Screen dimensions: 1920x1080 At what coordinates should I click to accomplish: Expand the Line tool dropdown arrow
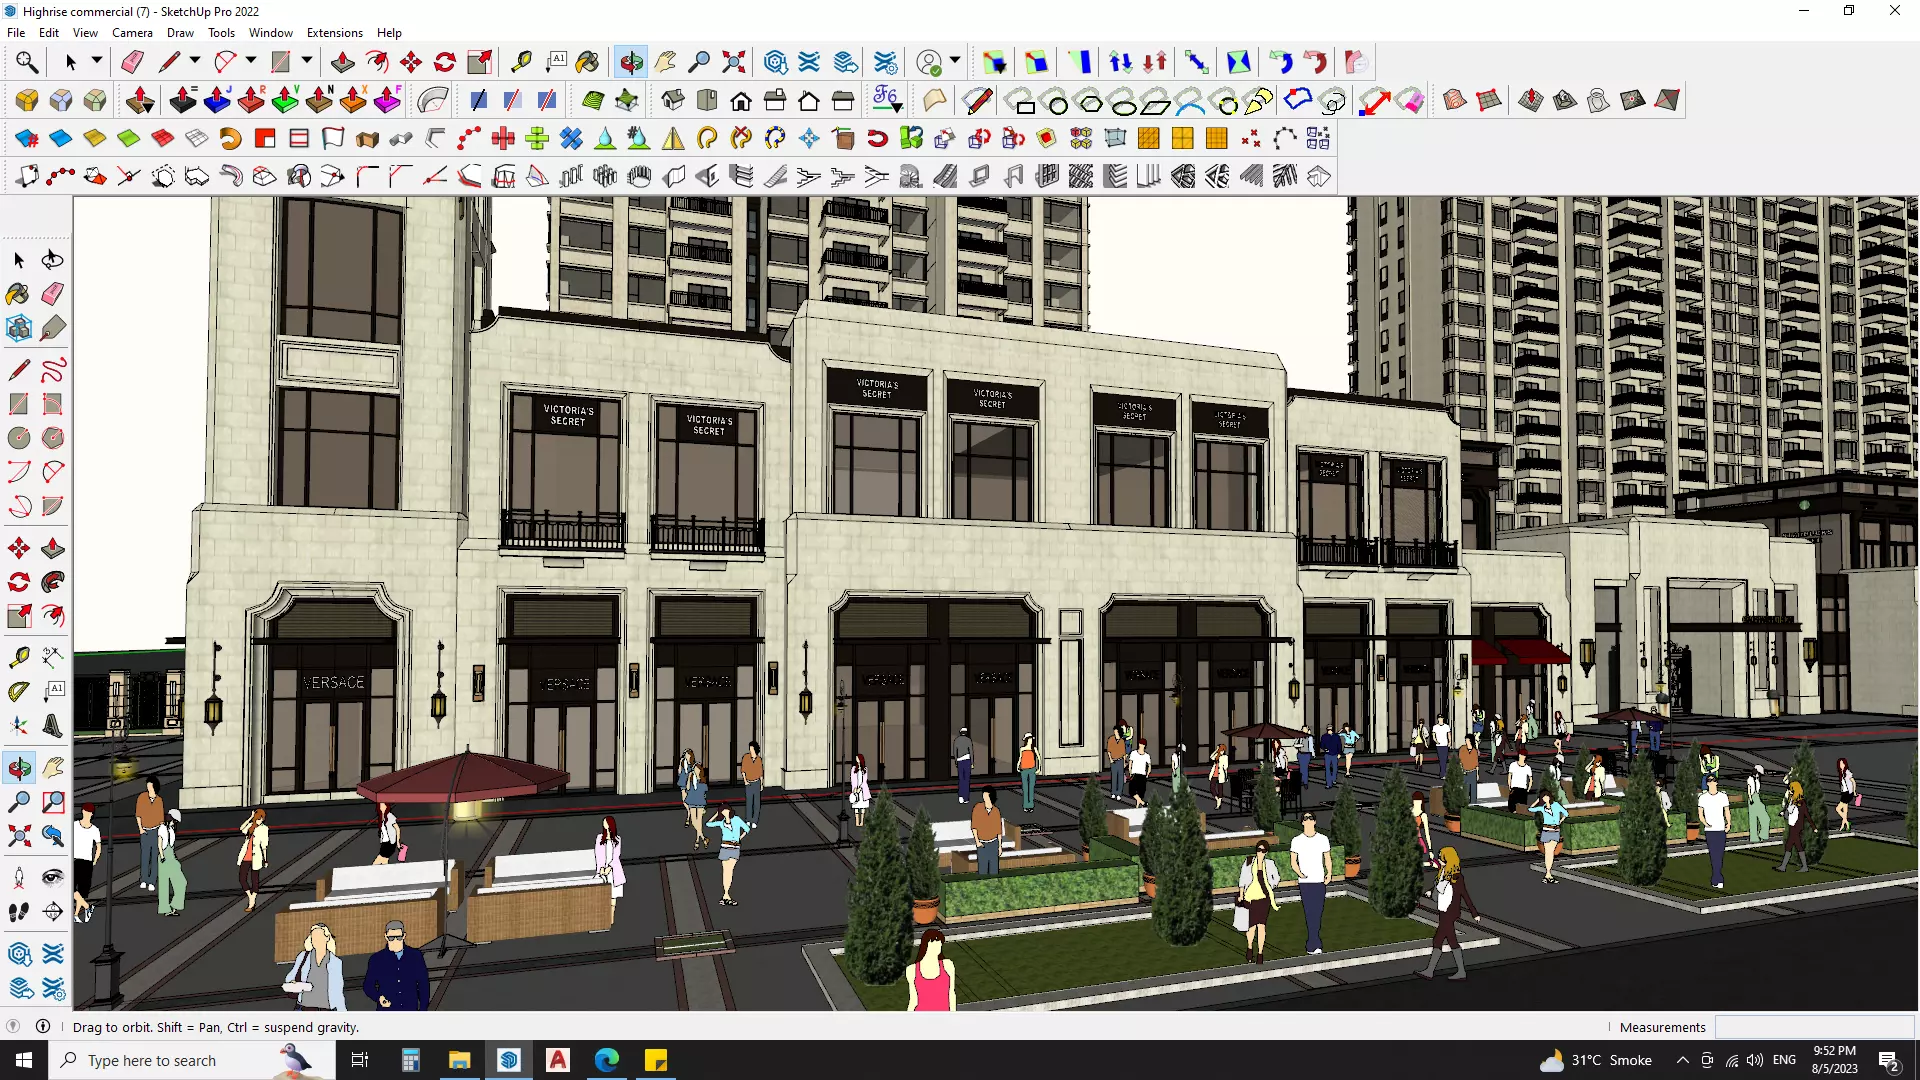[195, 61]
